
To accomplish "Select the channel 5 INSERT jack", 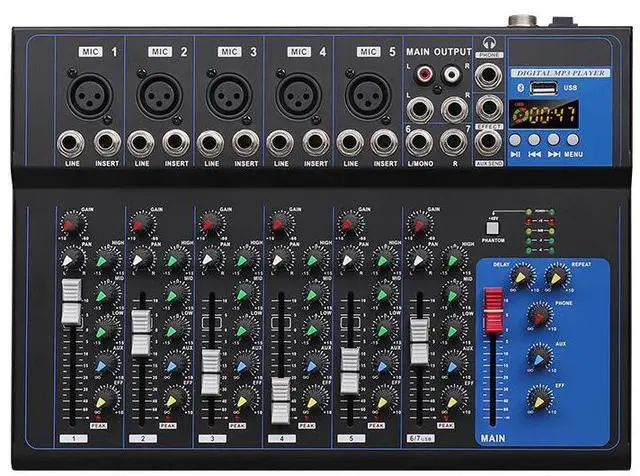I will click(x=384, y=142).
